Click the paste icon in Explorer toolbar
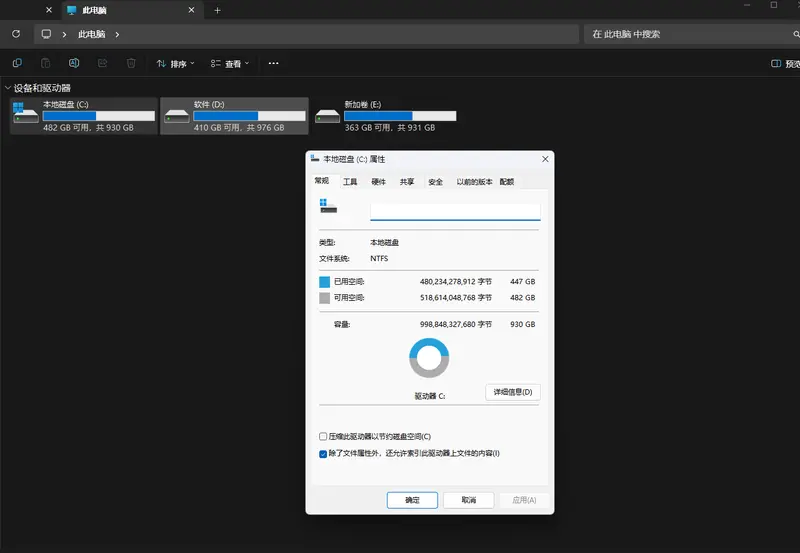Image resolution: width=800 pixels, height=553 pixels. [45, 63]
